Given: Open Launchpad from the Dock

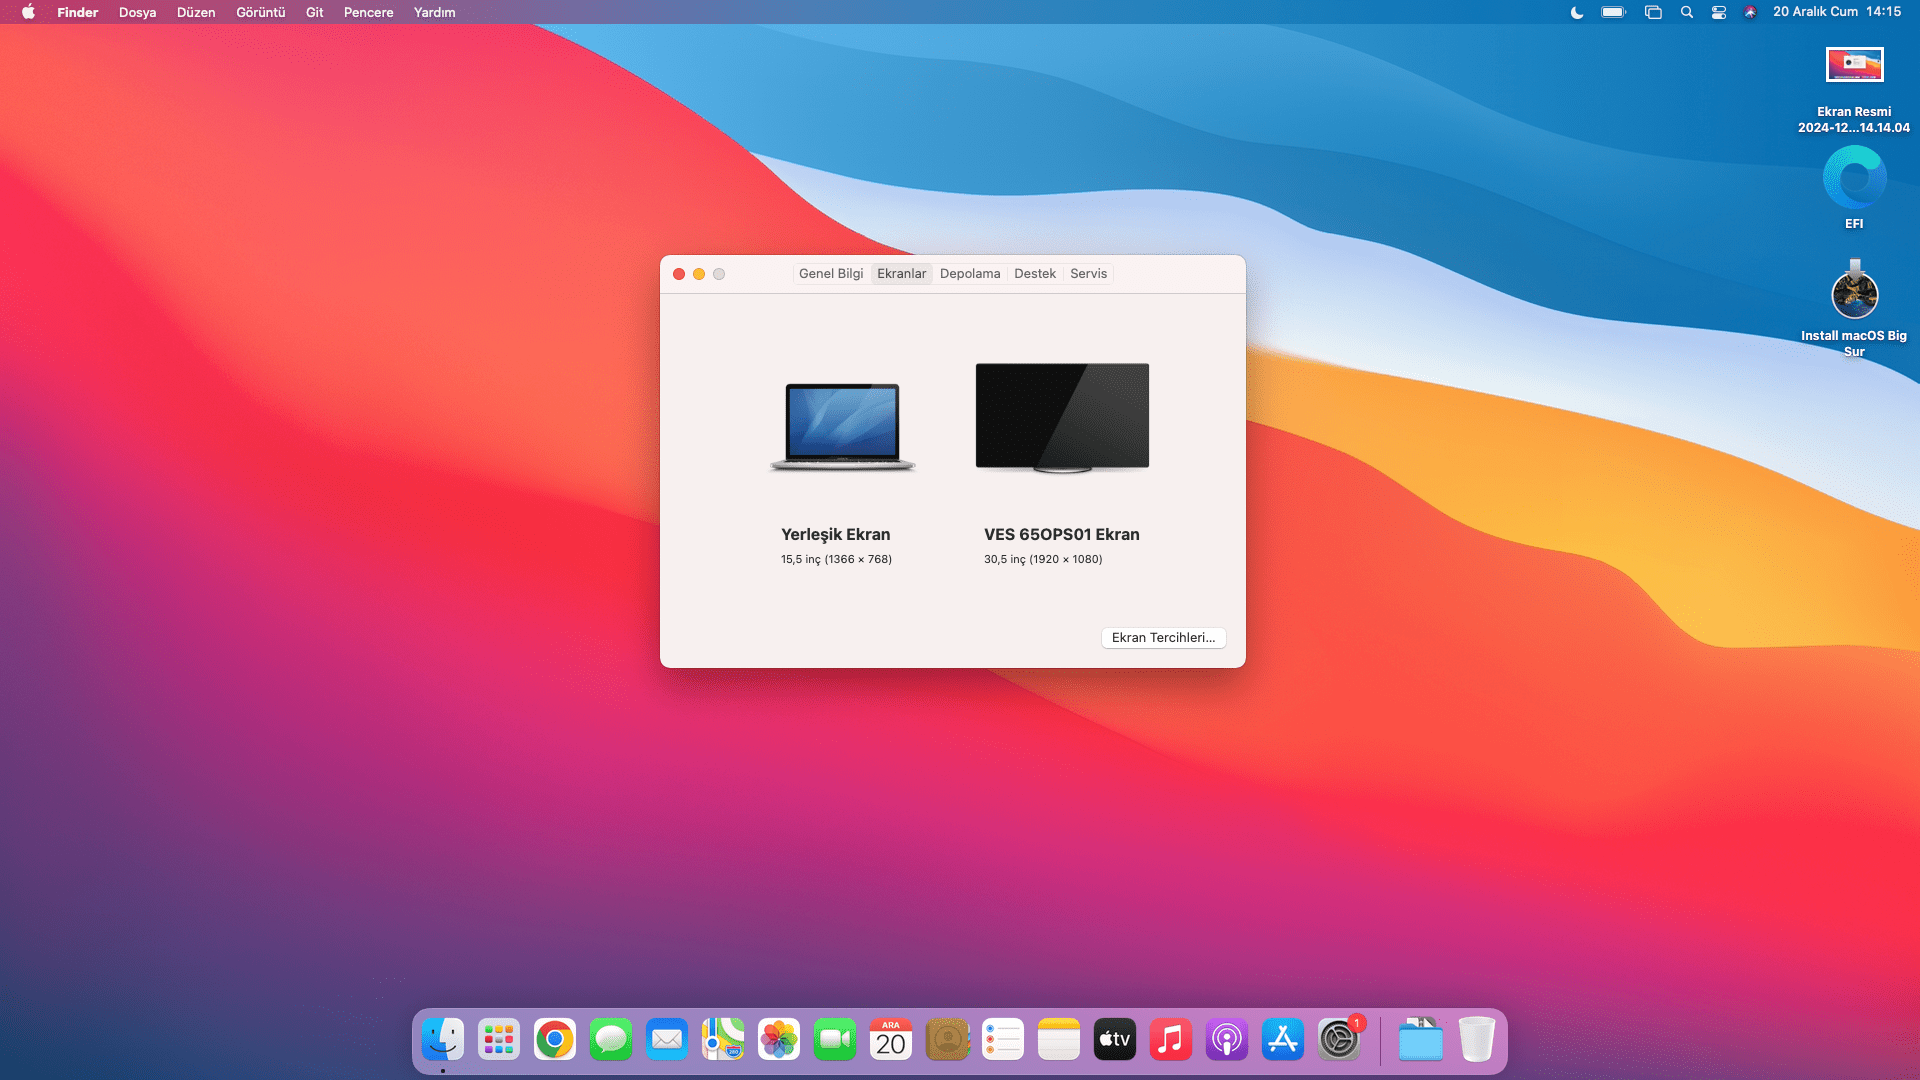Looking at the screenshot, I should (499, 1040).
